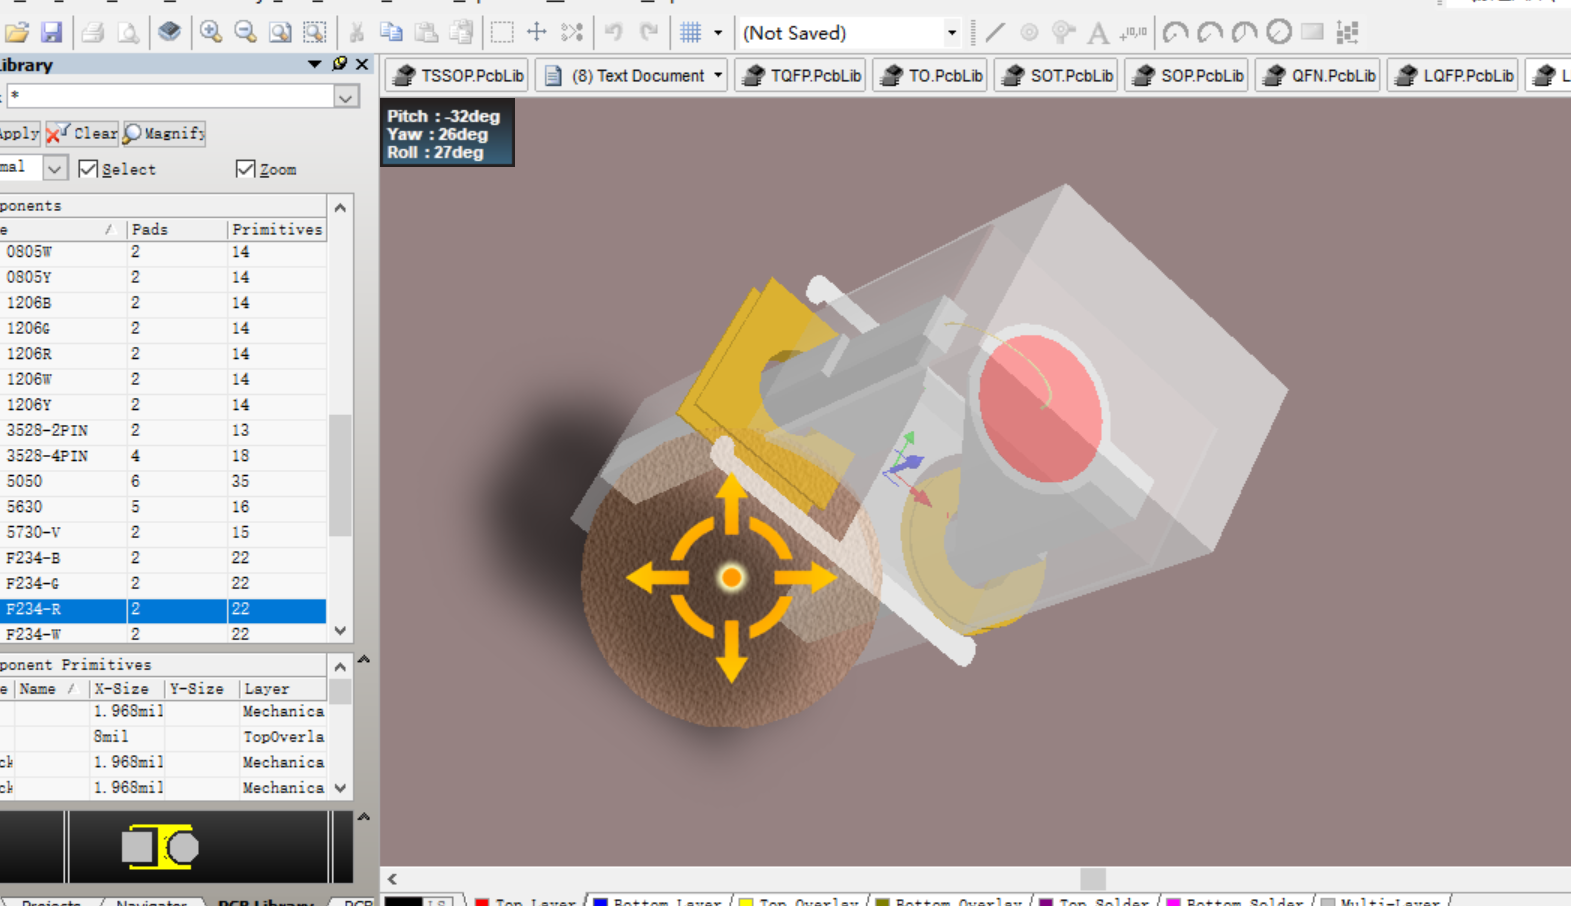Select the Place Line tool
Screen dimensions: 1571x906
click(x=994, y=33)
